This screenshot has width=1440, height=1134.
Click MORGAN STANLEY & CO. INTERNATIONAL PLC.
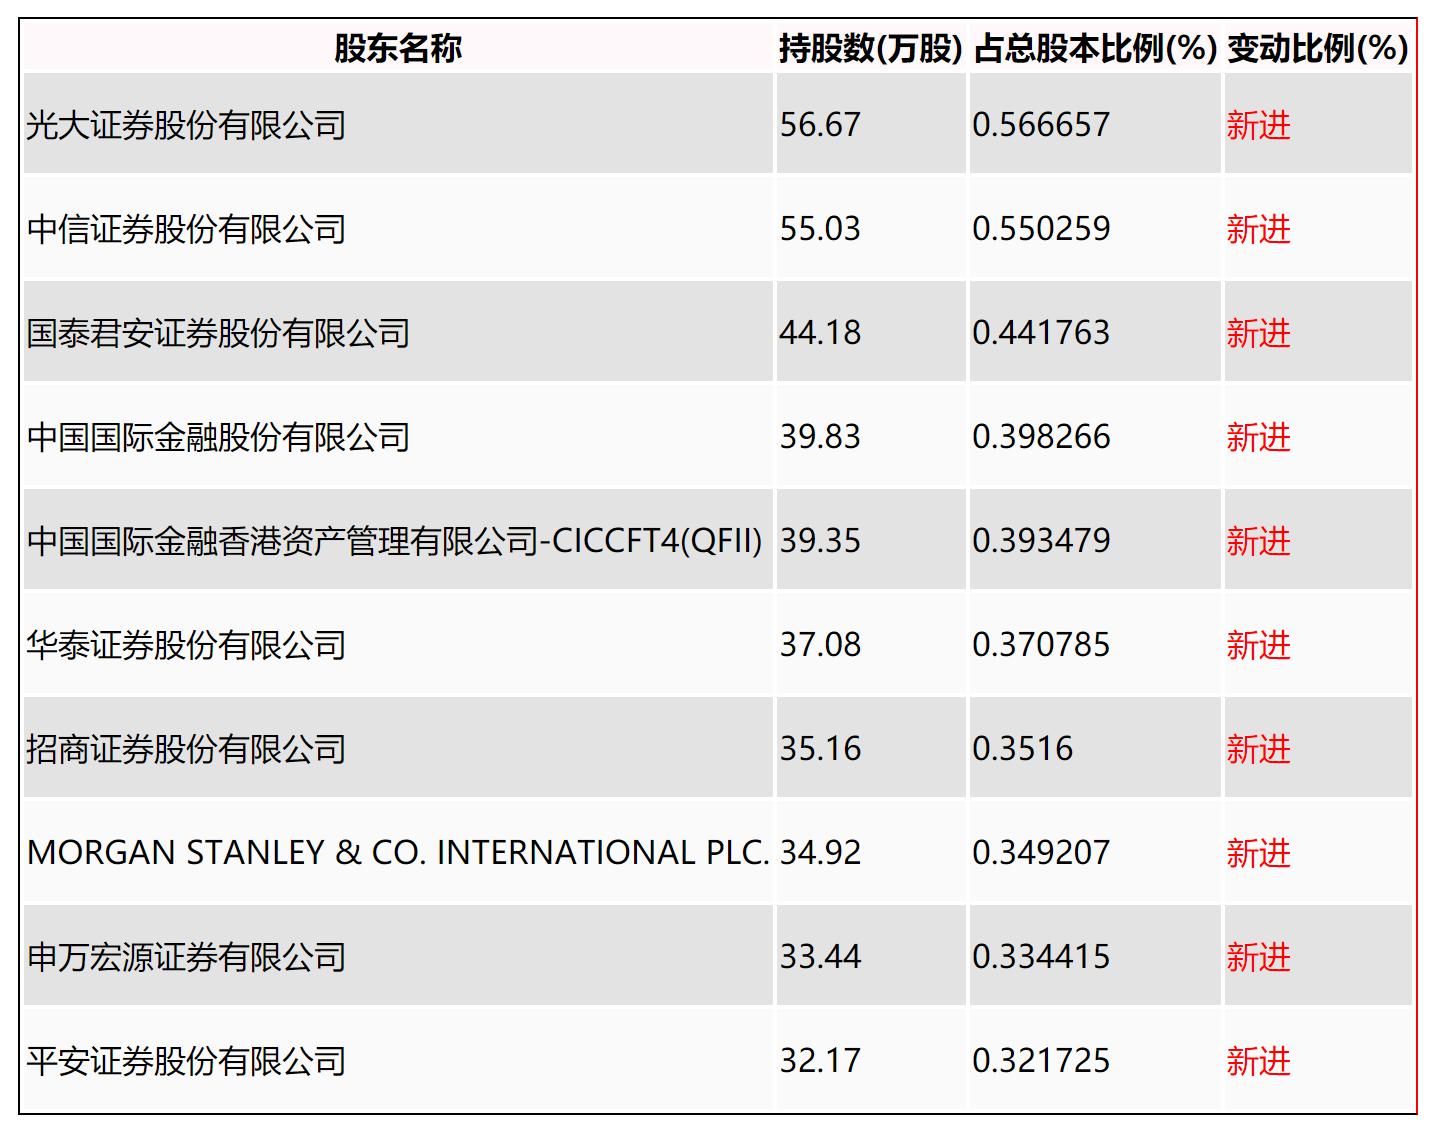pyautogui.click(x=398, y=853)
